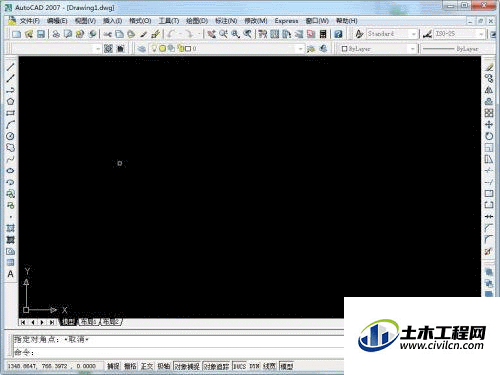Toggle 对象捕捉 object snap button
Viewport: 500px width, 375px height.
[x=187, y=366]
